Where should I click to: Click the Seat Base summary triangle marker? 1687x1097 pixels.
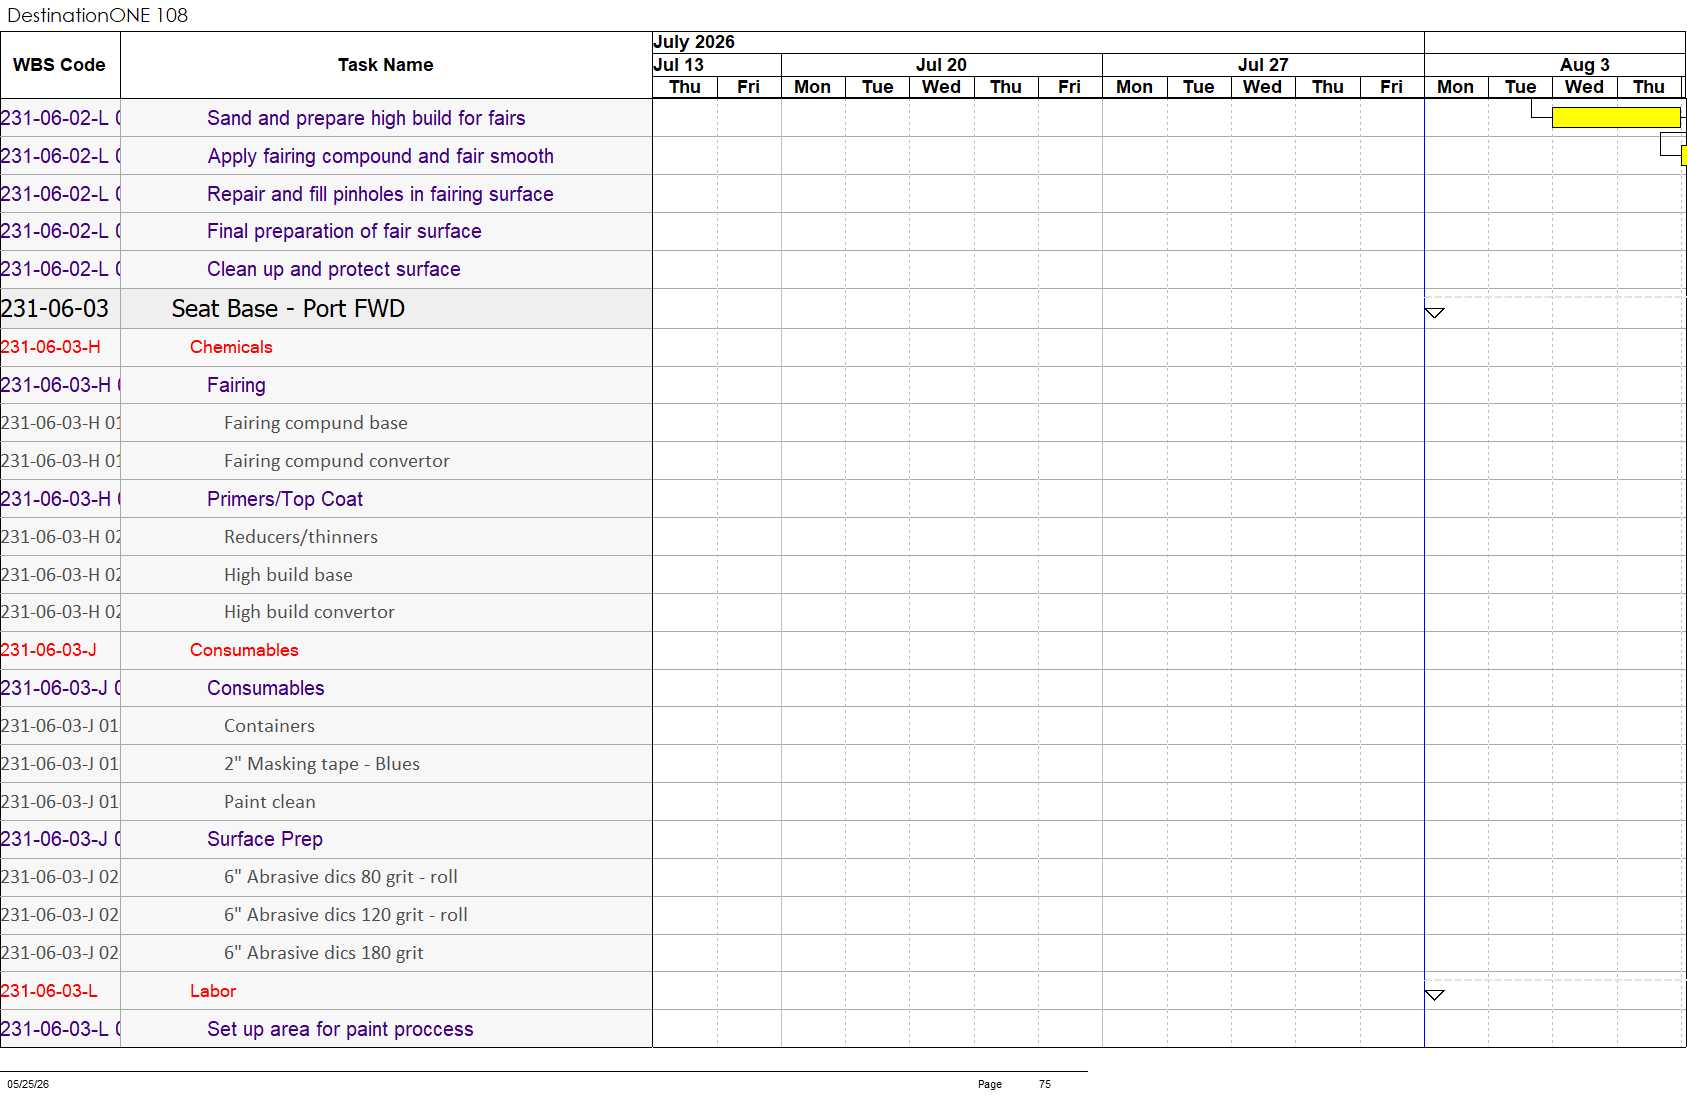pyautogui.click(x=1434, y=313)
